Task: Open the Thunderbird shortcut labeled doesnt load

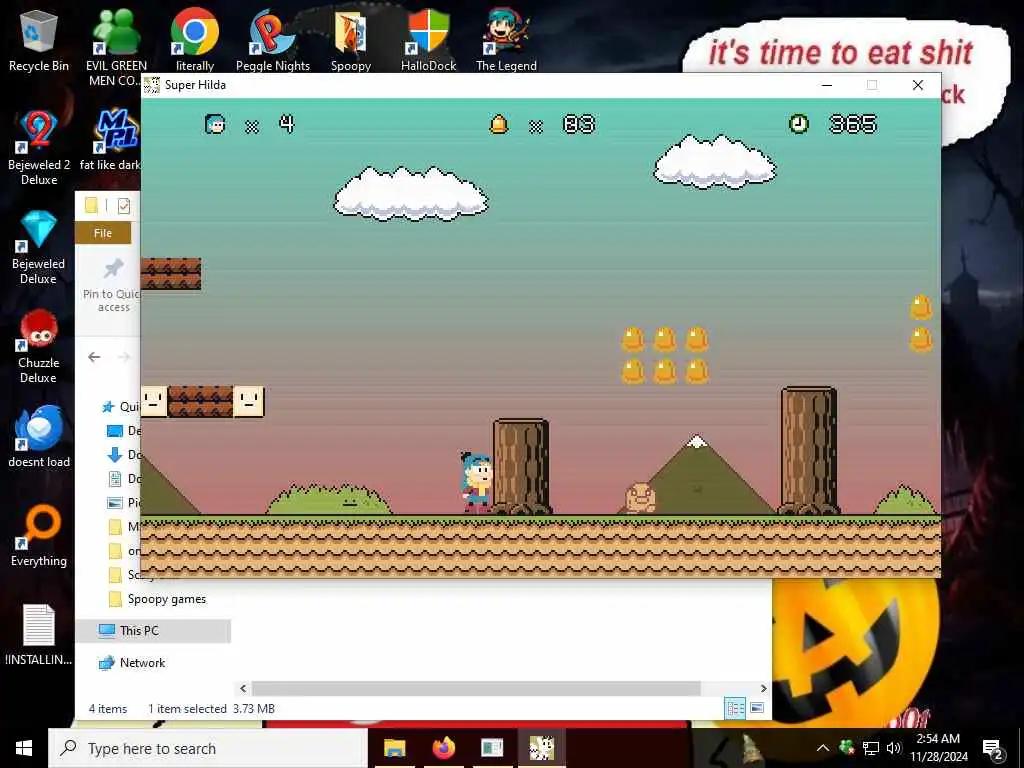Action: [x=39, y=436]
